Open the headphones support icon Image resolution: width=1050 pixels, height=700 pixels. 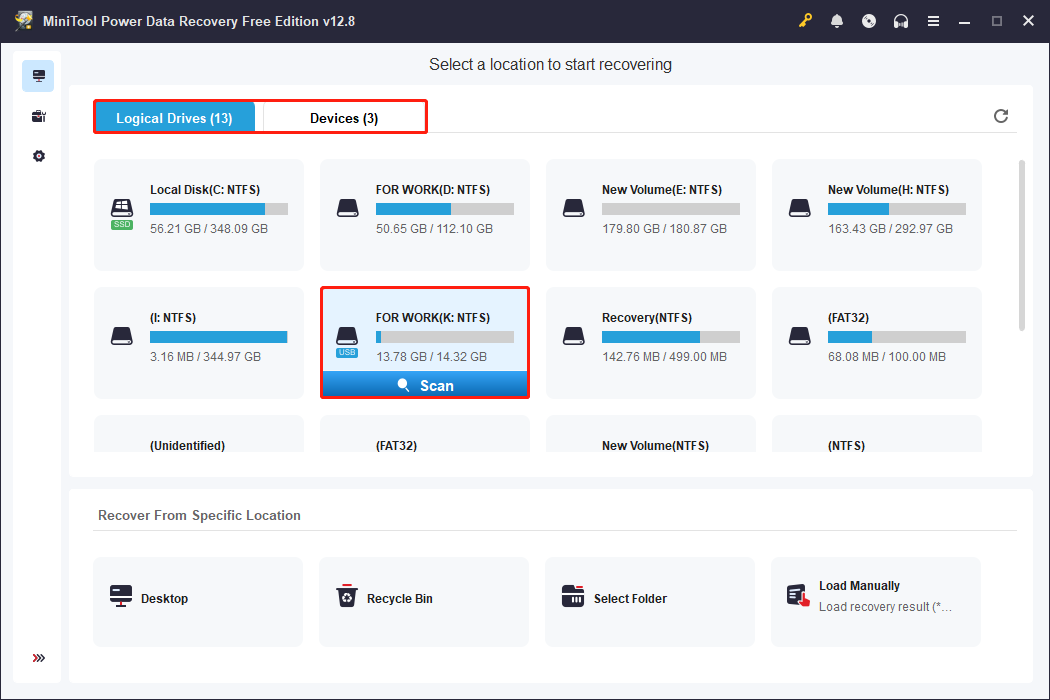pyautogui.click(x=901, y=21)
